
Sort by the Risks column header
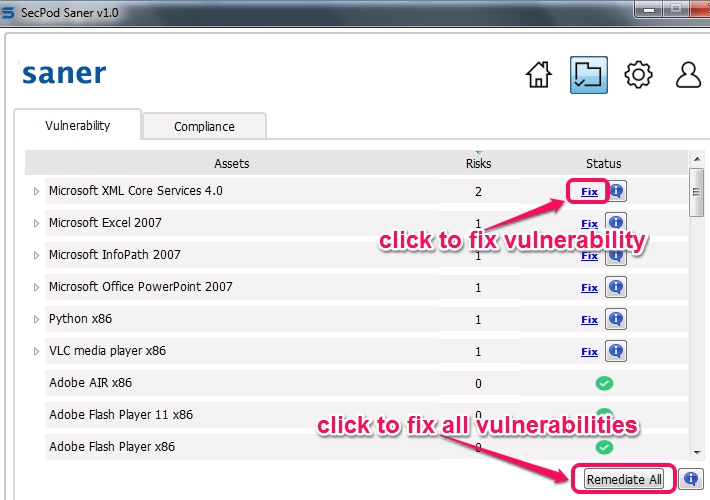pyautogui.click(x=478, y=163)
